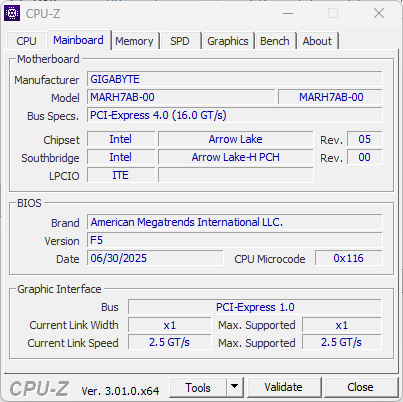This screenshot has width=403, height=402.
Task: Click the CPU Microcode value 0x116
Action: pos(349,258)
